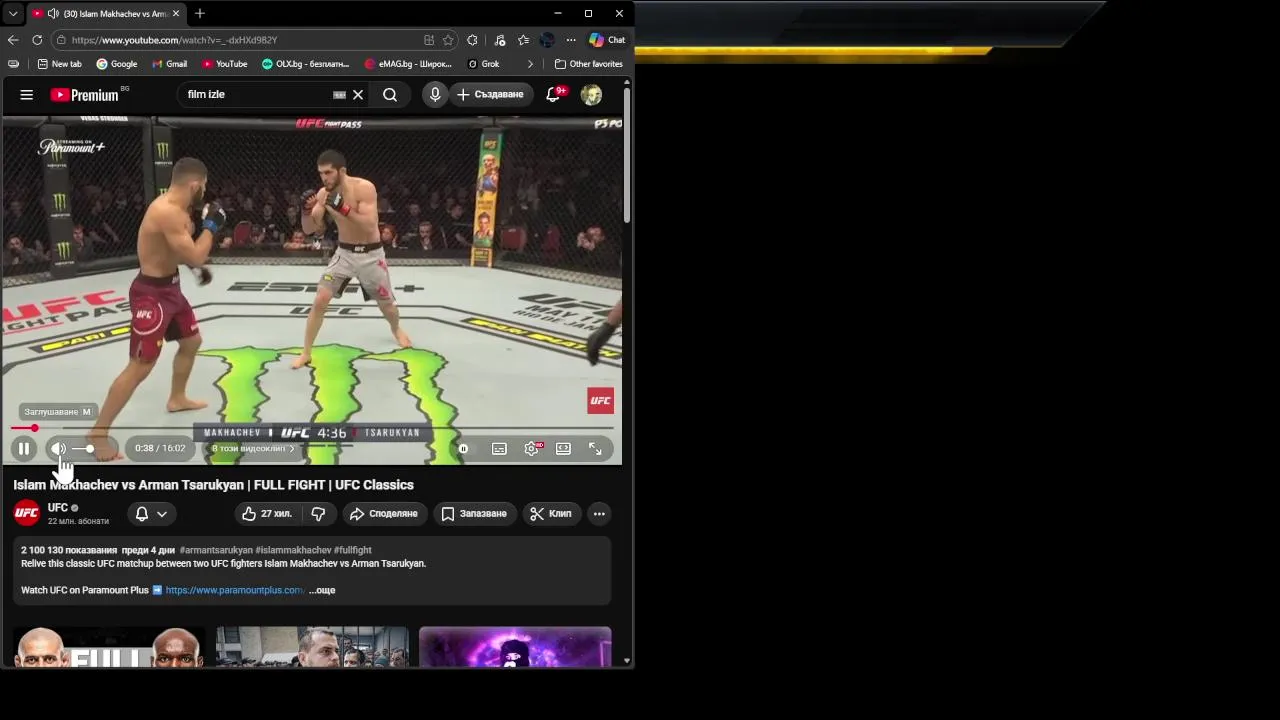Open the YouTube bookmark
Screen dimensions: 1280x720
click(x=225, y=64)
